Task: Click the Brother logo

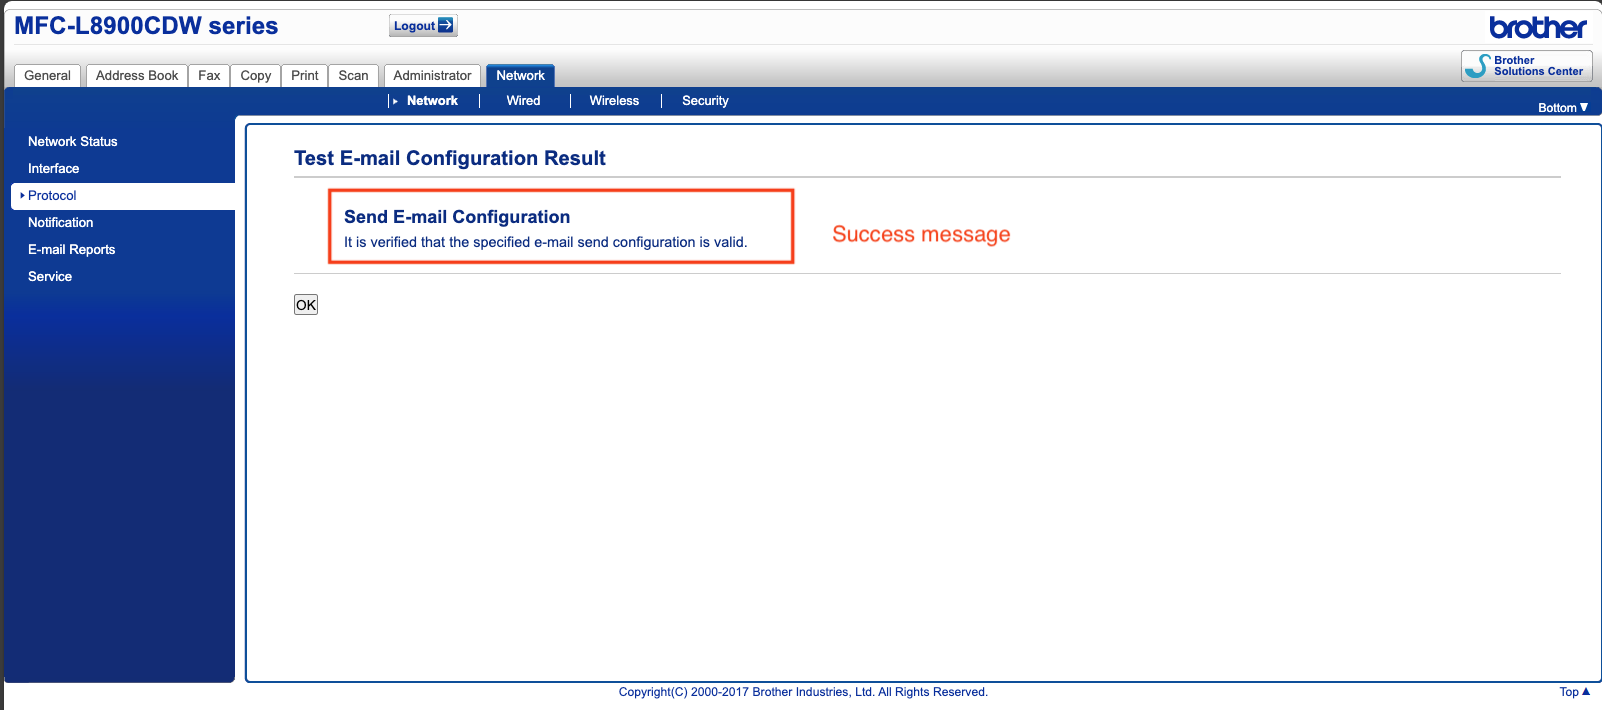Action: [1537, 27]
